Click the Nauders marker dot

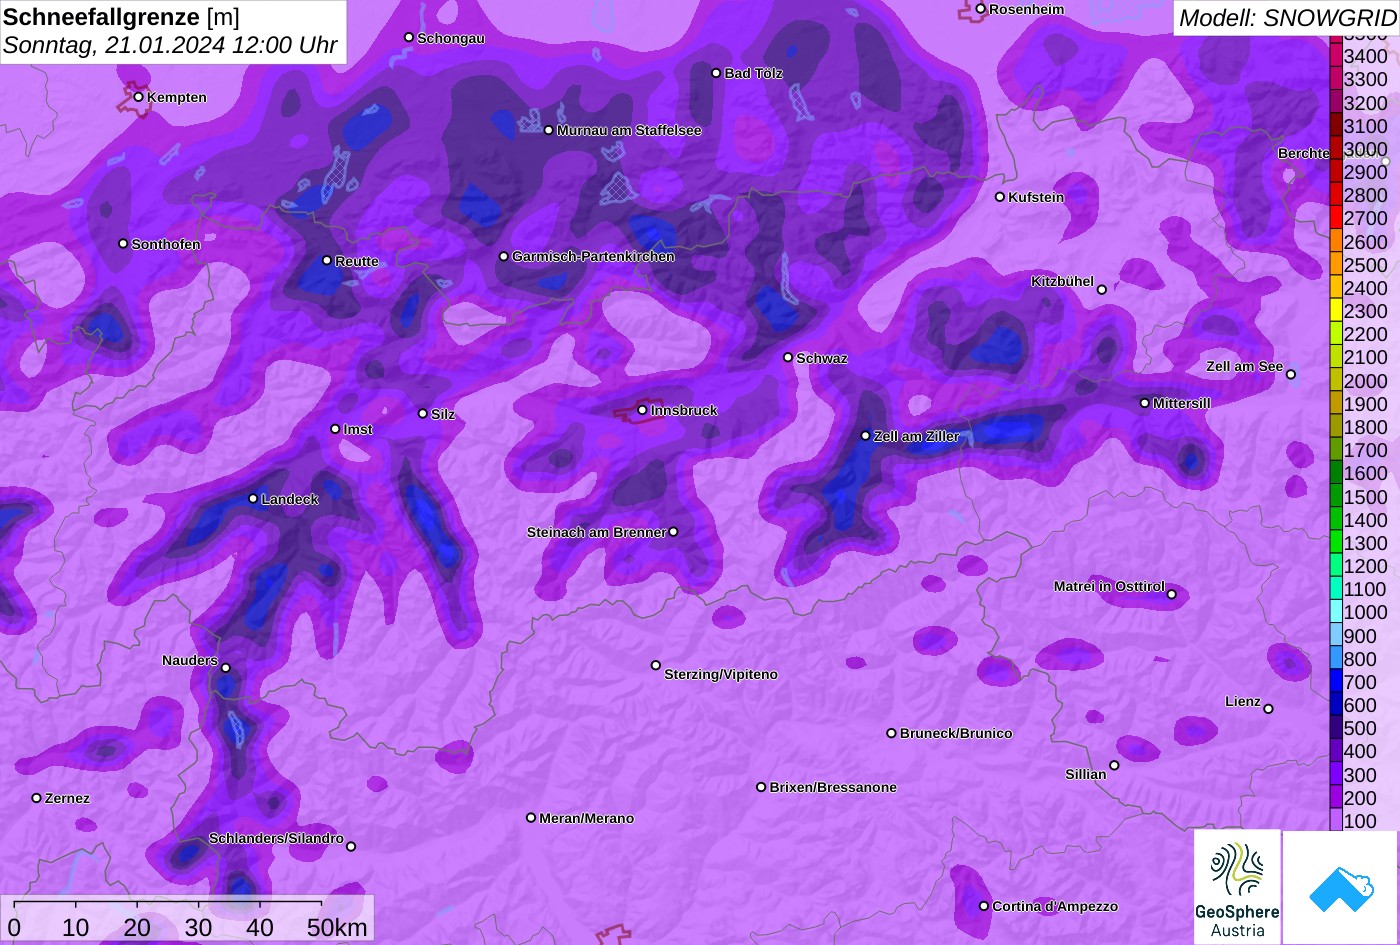point(226,668)
